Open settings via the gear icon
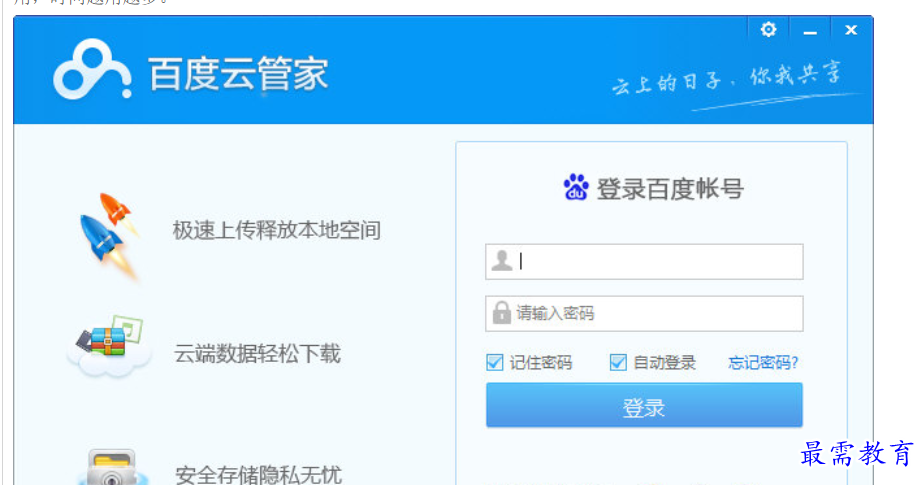This screenshot has width=922, height=485. (x=768, y=29)
